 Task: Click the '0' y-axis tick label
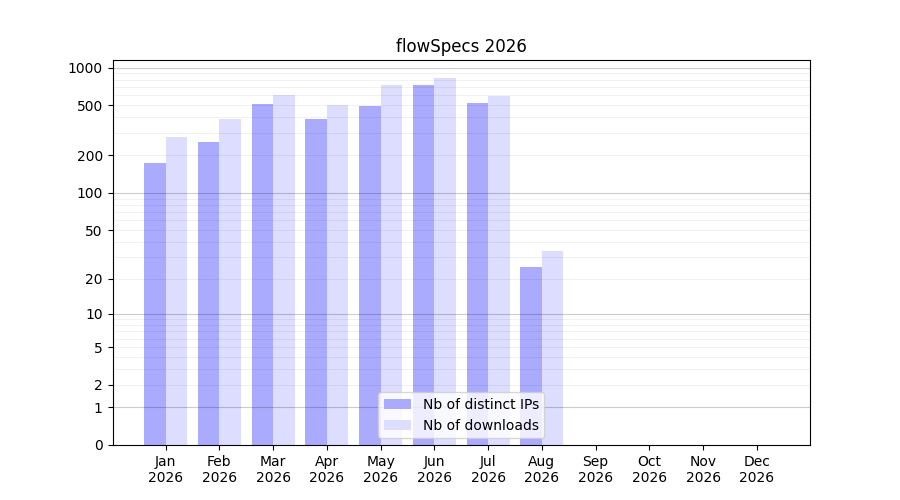click(x=99, y=445)
